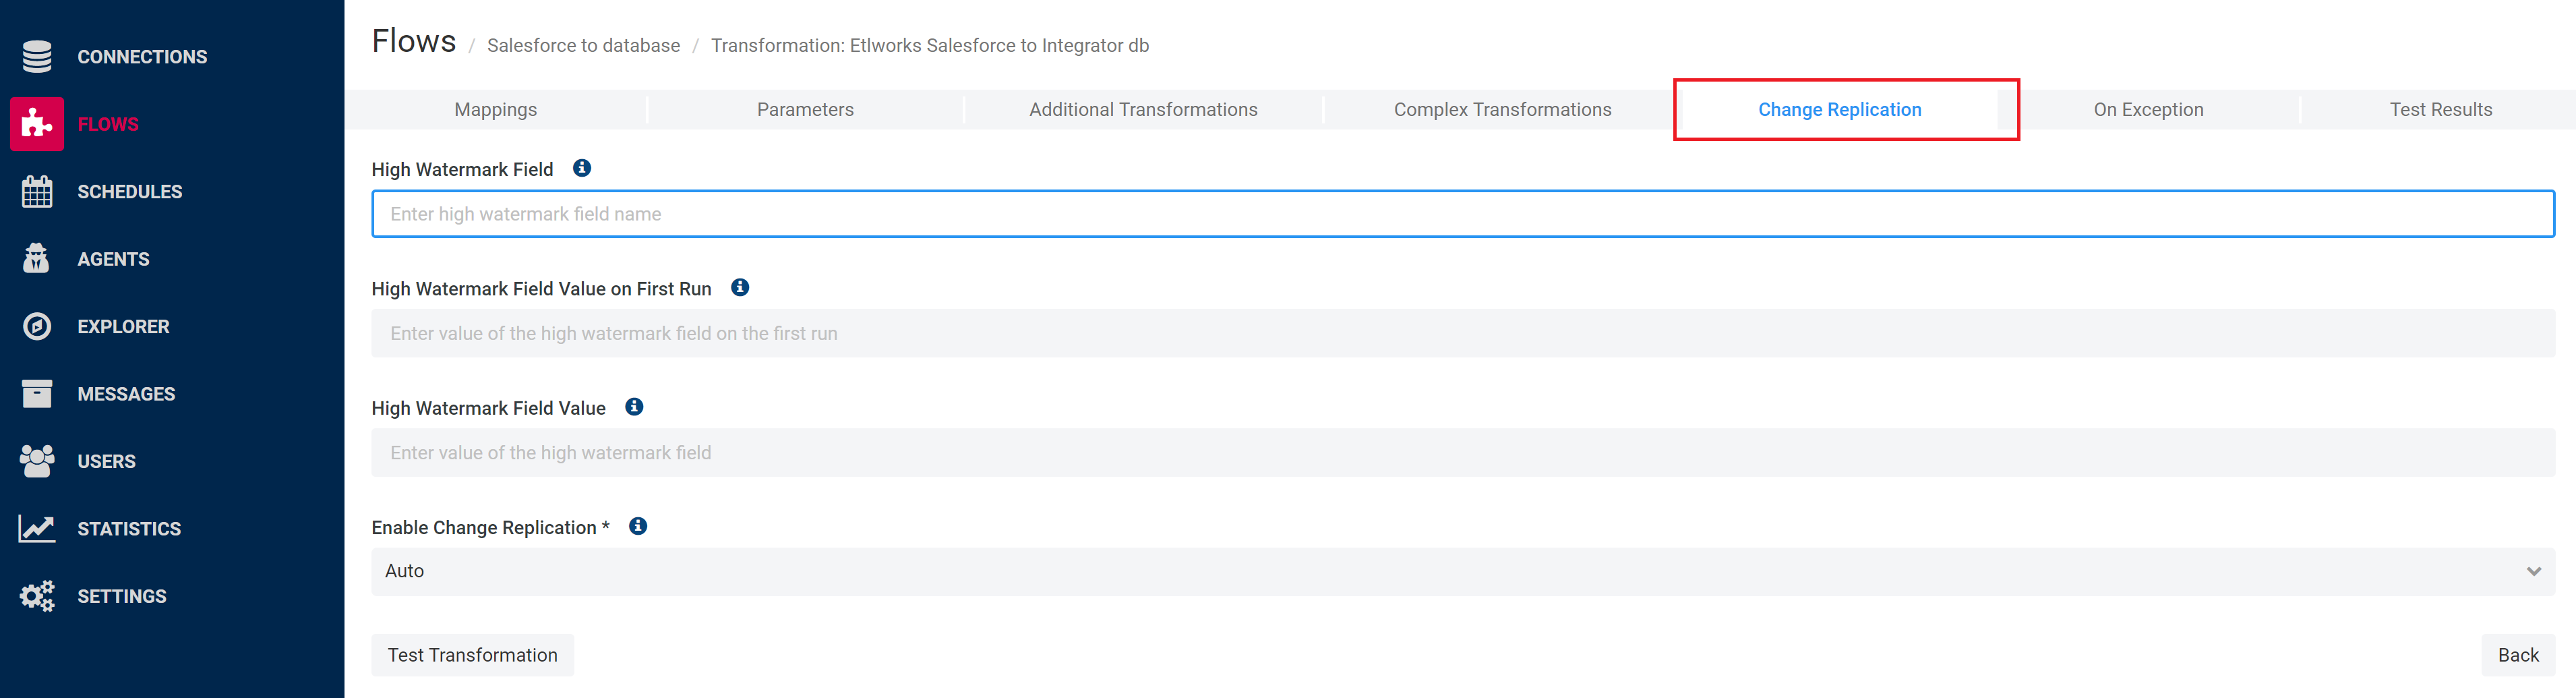The image size is (2576, 698).
Task: Click the Settings gears icon
Action: pyautogui.click(x=37, y=596)
